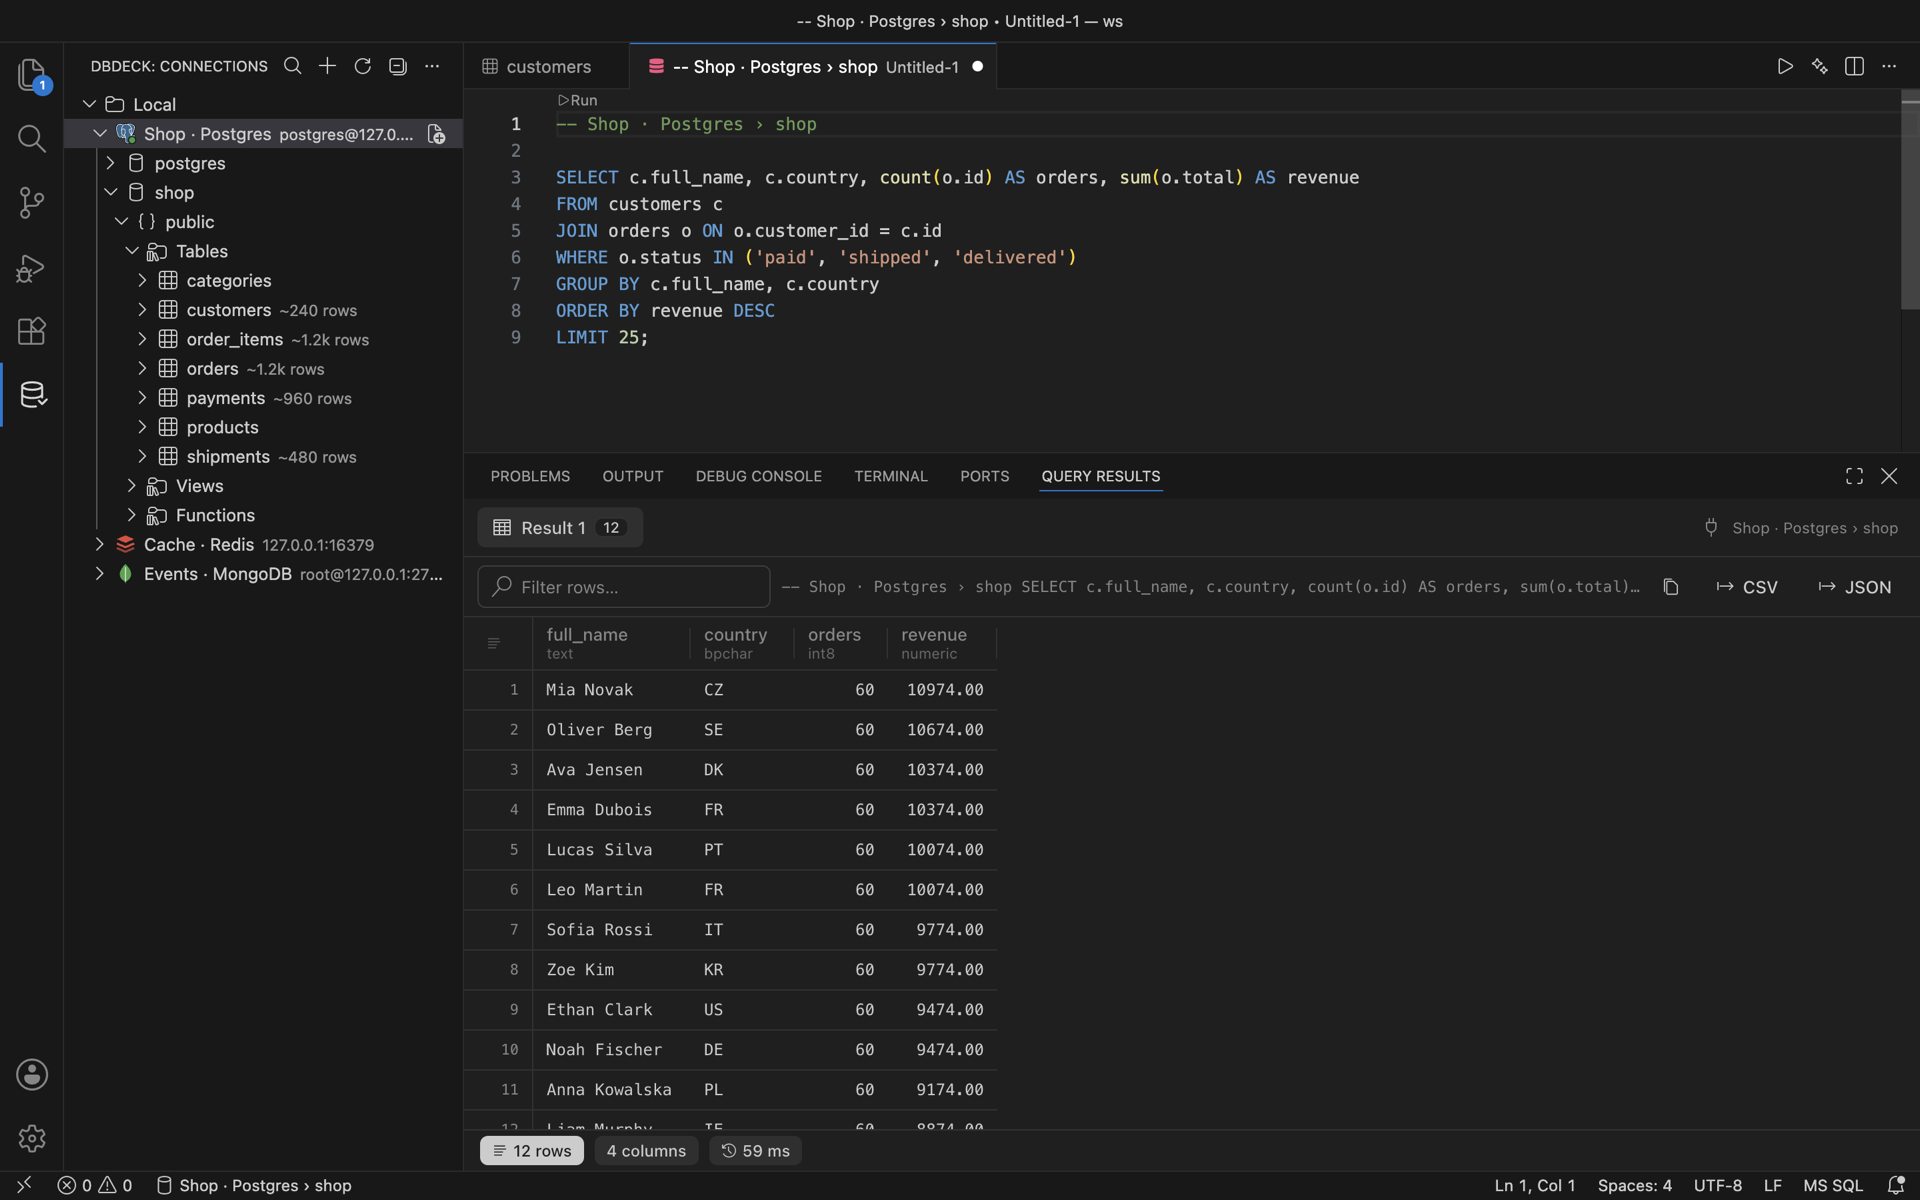Export results as JSON

click(1854, 587)
